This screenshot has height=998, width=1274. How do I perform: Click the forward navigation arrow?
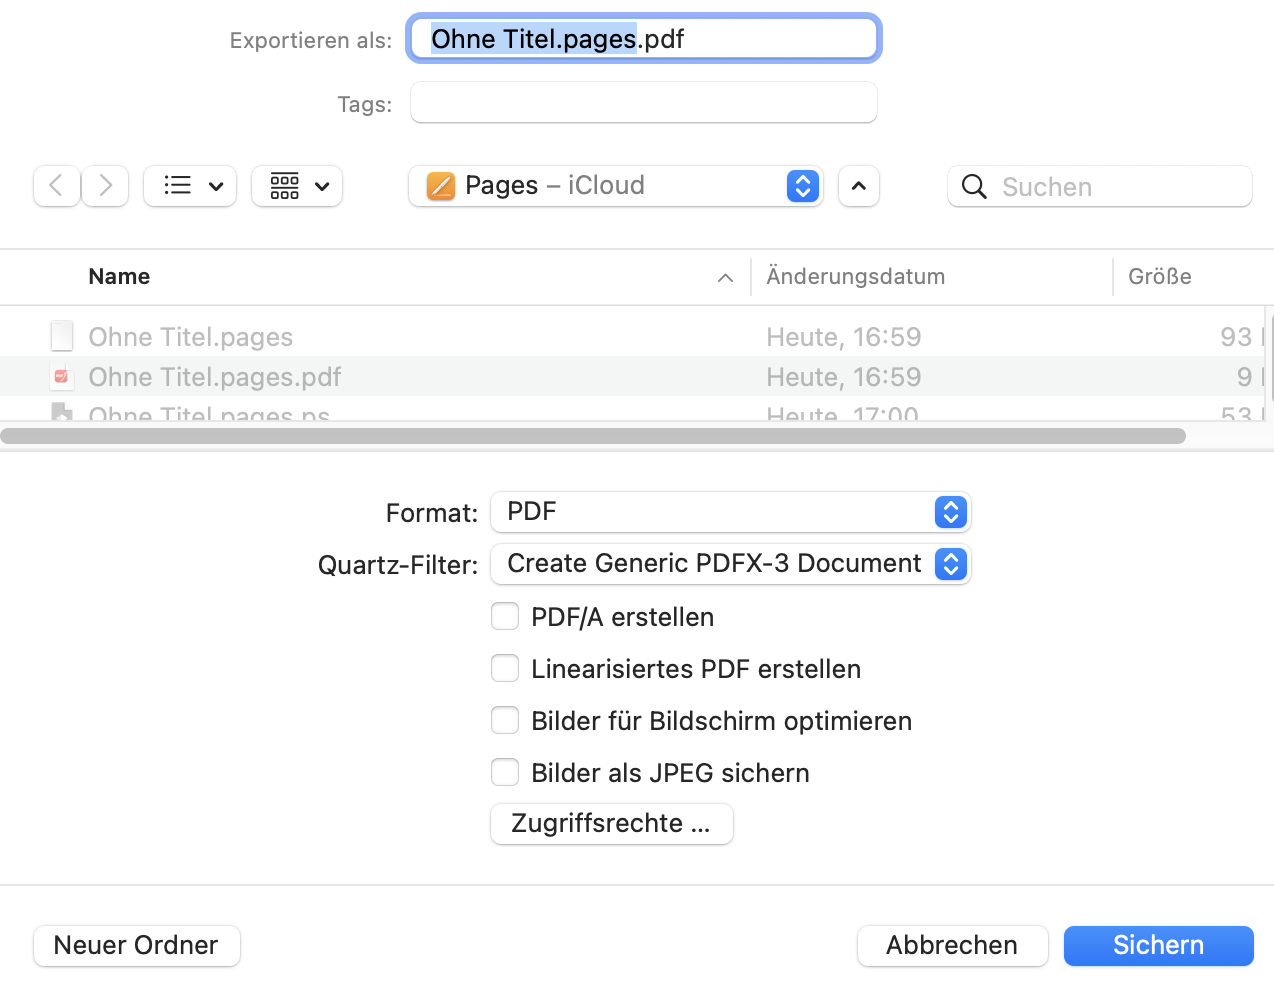(105, 186)
